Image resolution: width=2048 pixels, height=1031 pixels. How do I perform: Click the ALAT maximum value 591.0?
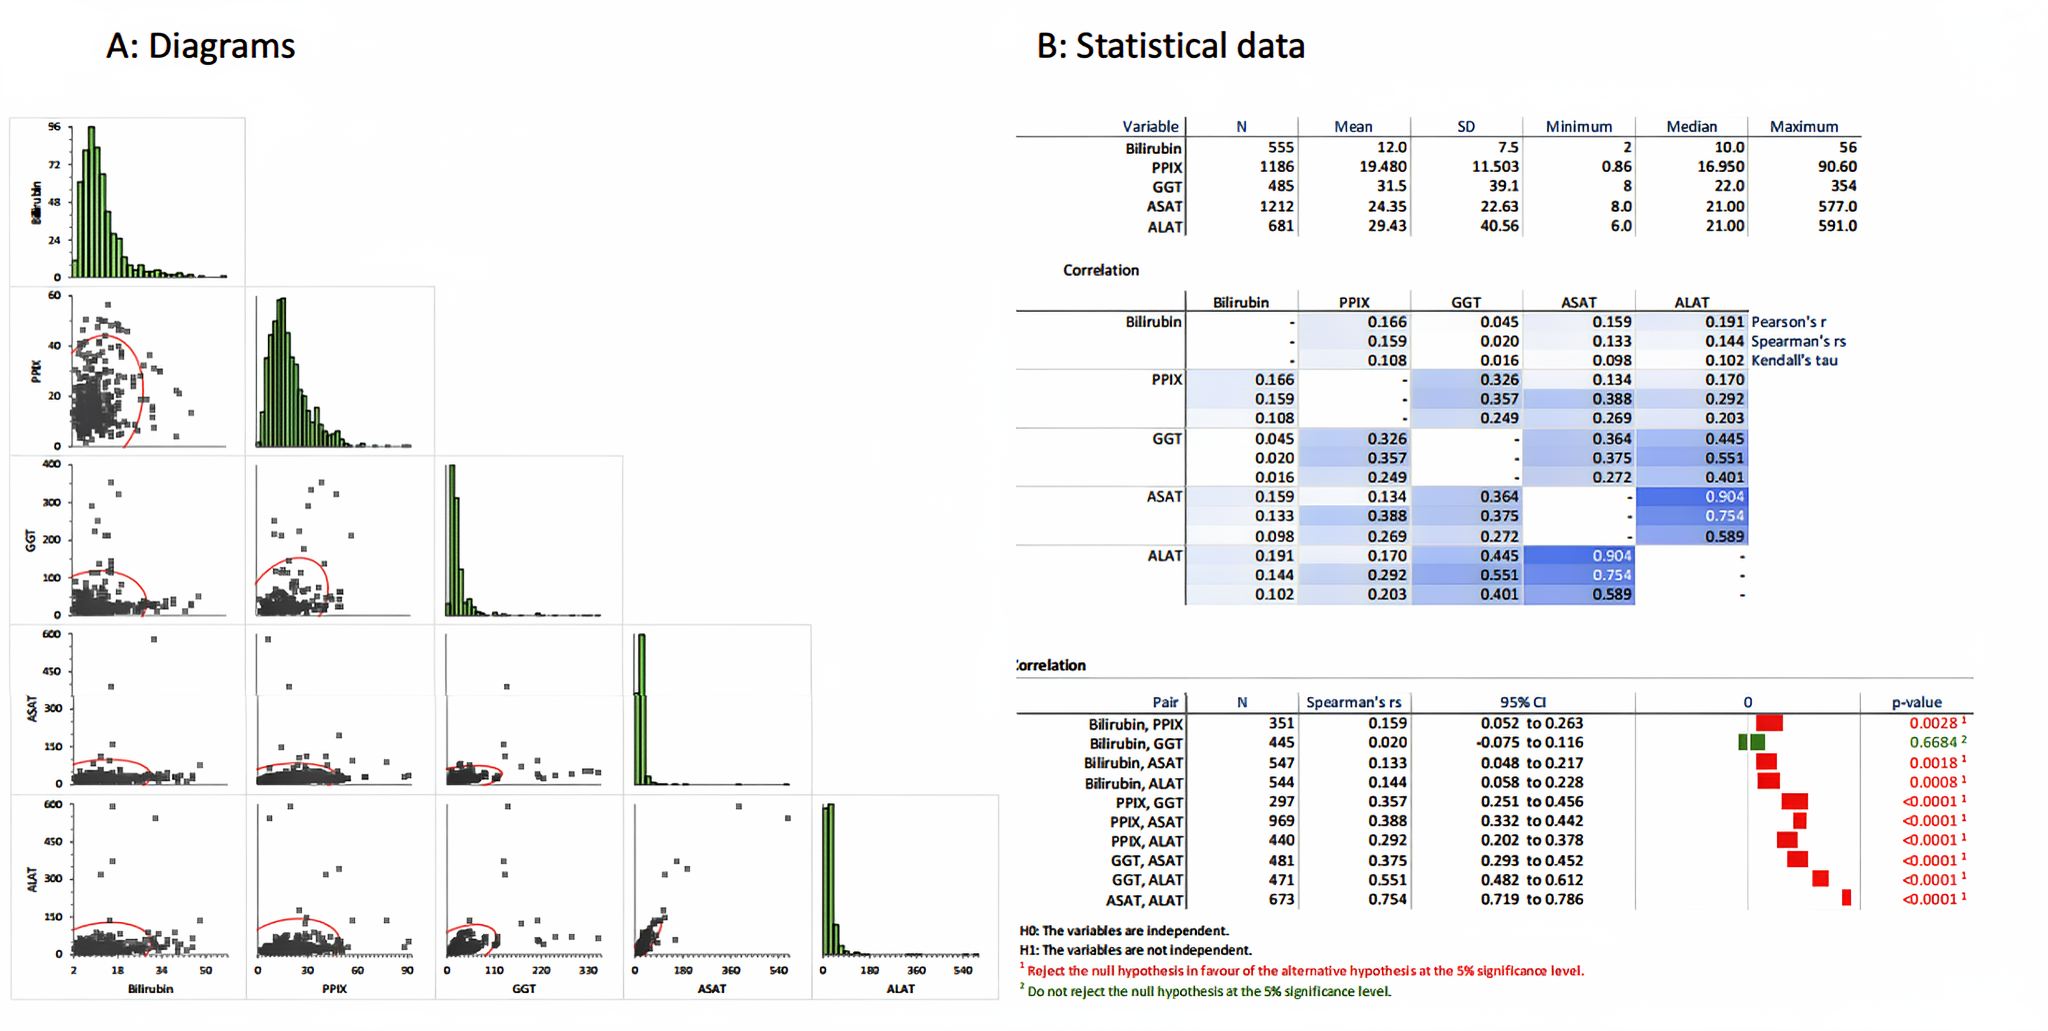click(1837, 226)
